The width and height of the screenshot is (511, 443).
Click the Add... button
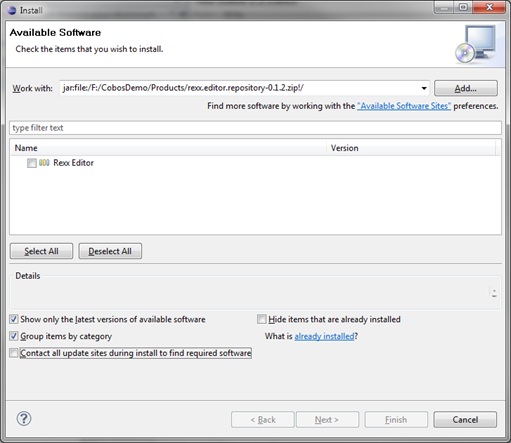click(466, 88)
